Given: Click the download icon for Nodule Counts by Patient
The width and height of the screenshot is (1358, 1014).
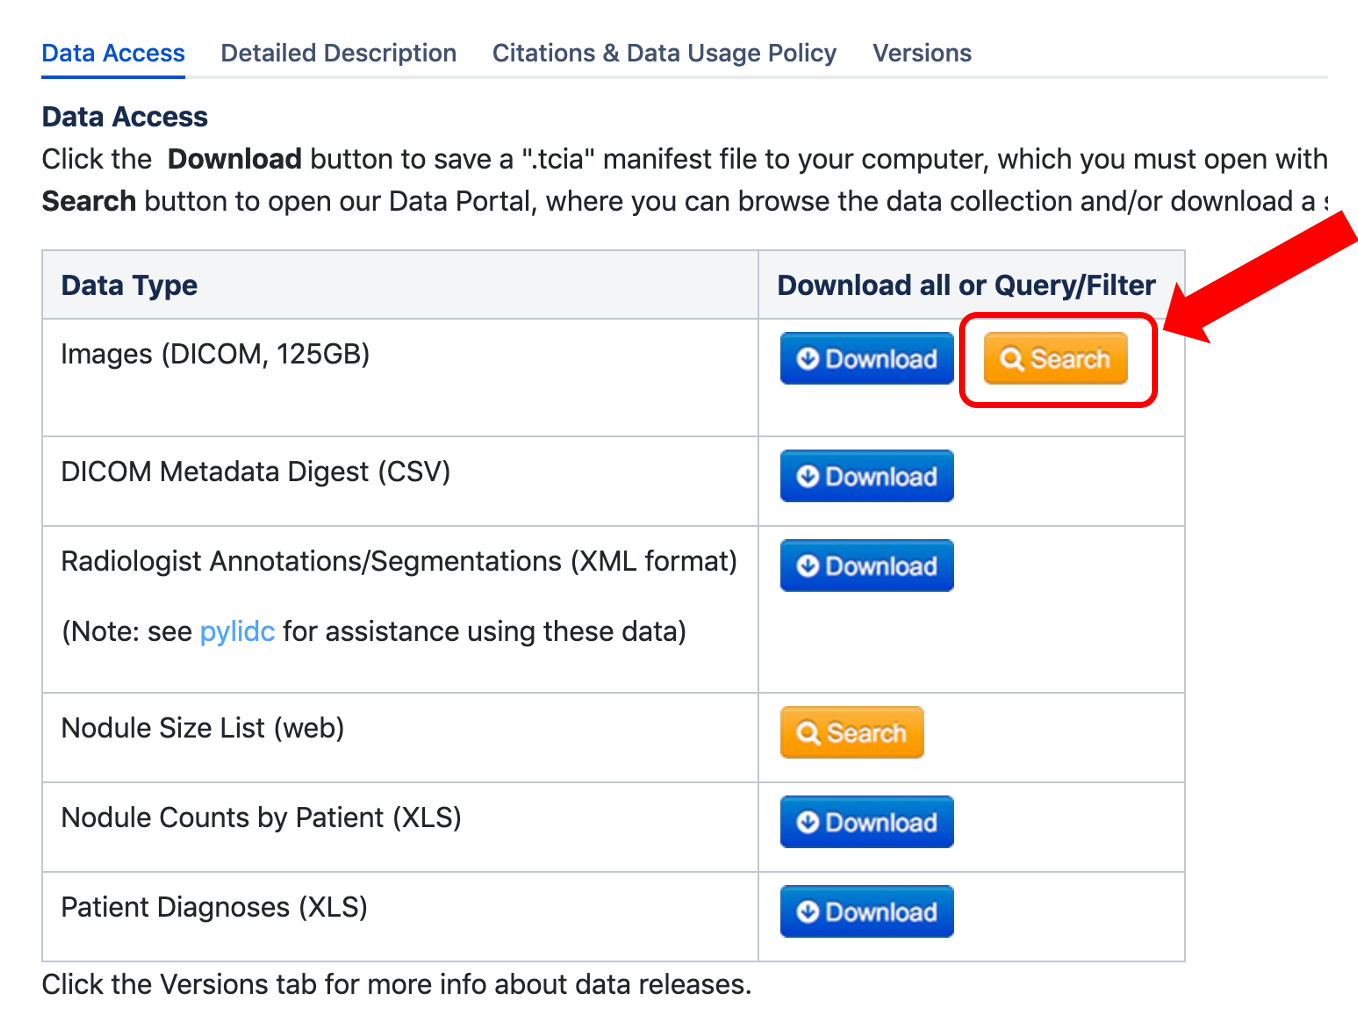Looking at the screenshot, I should [808, 821].
